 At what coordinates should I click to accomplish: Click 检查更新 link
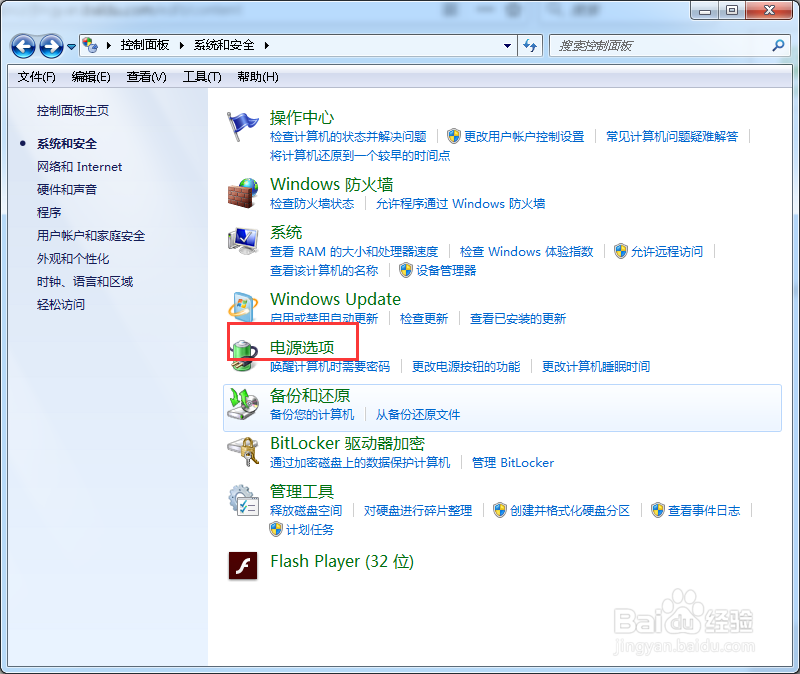pos(424,319)
